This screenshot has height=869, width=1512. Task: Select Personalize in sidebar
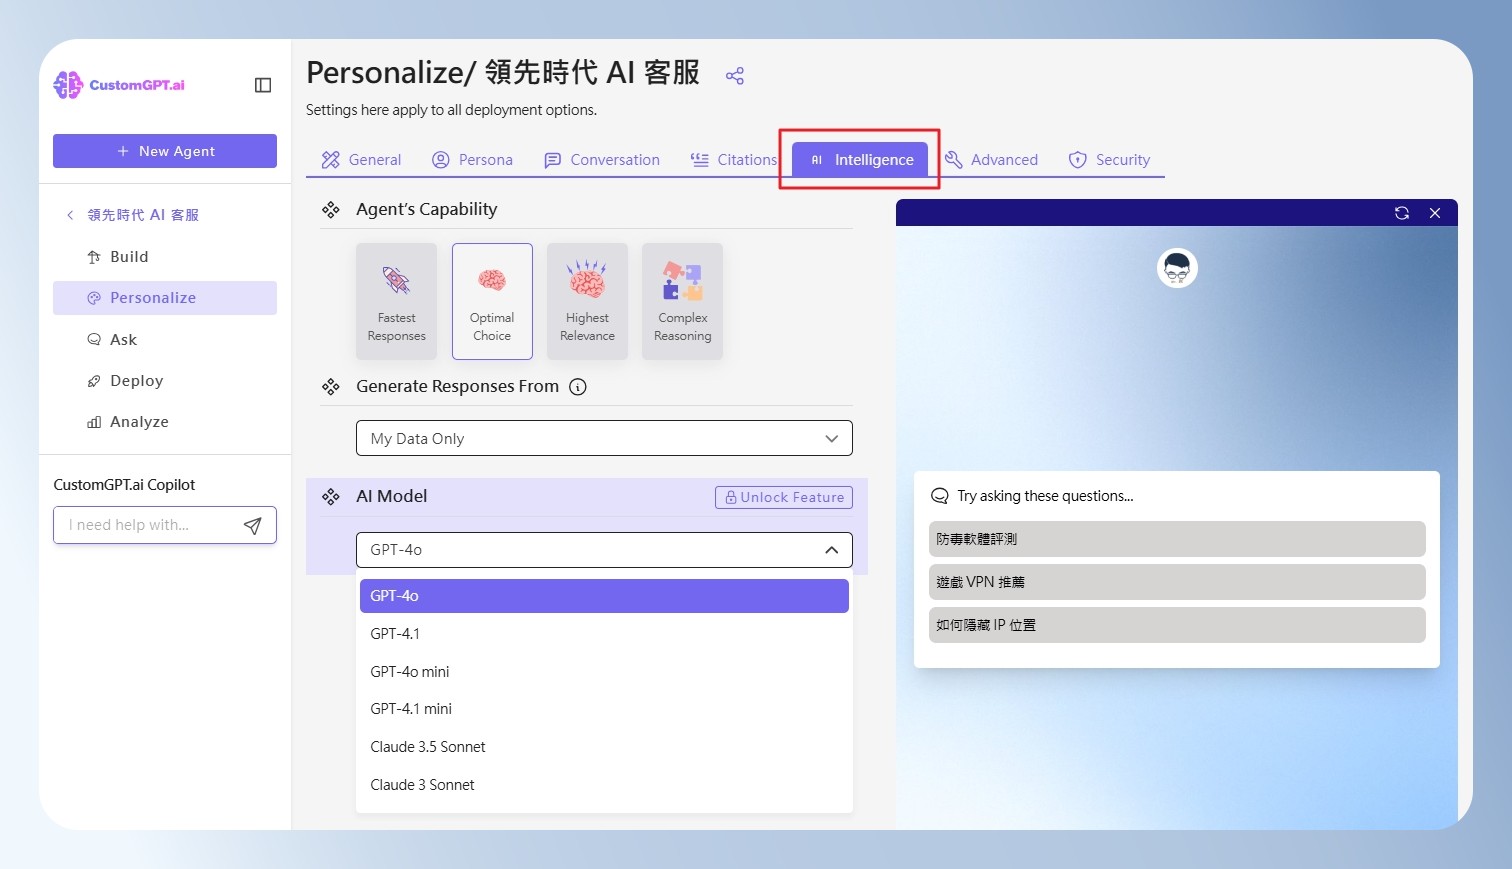coord(165,298)
